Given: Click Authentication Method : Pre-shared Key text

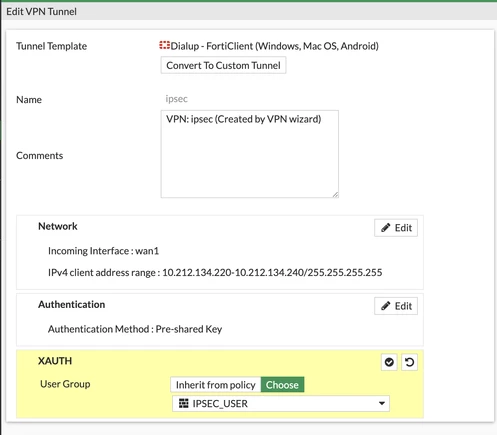Looking at the screenshot, I should [135, 329].
